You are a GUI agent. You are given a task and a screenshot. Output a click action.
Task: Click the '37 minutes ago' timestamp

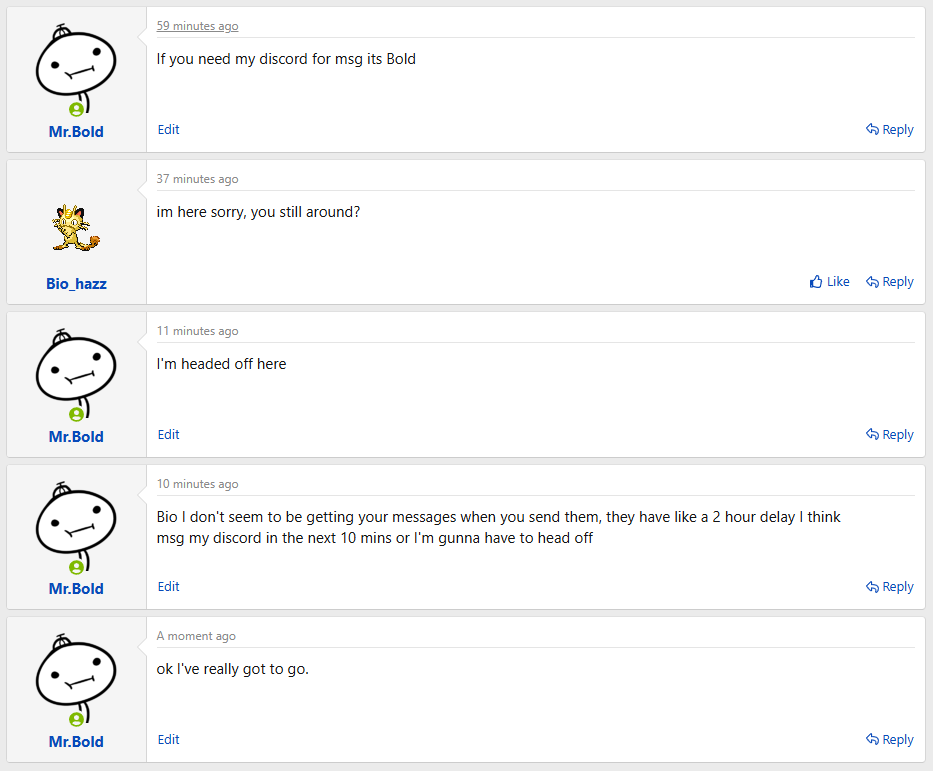(198, 179)
